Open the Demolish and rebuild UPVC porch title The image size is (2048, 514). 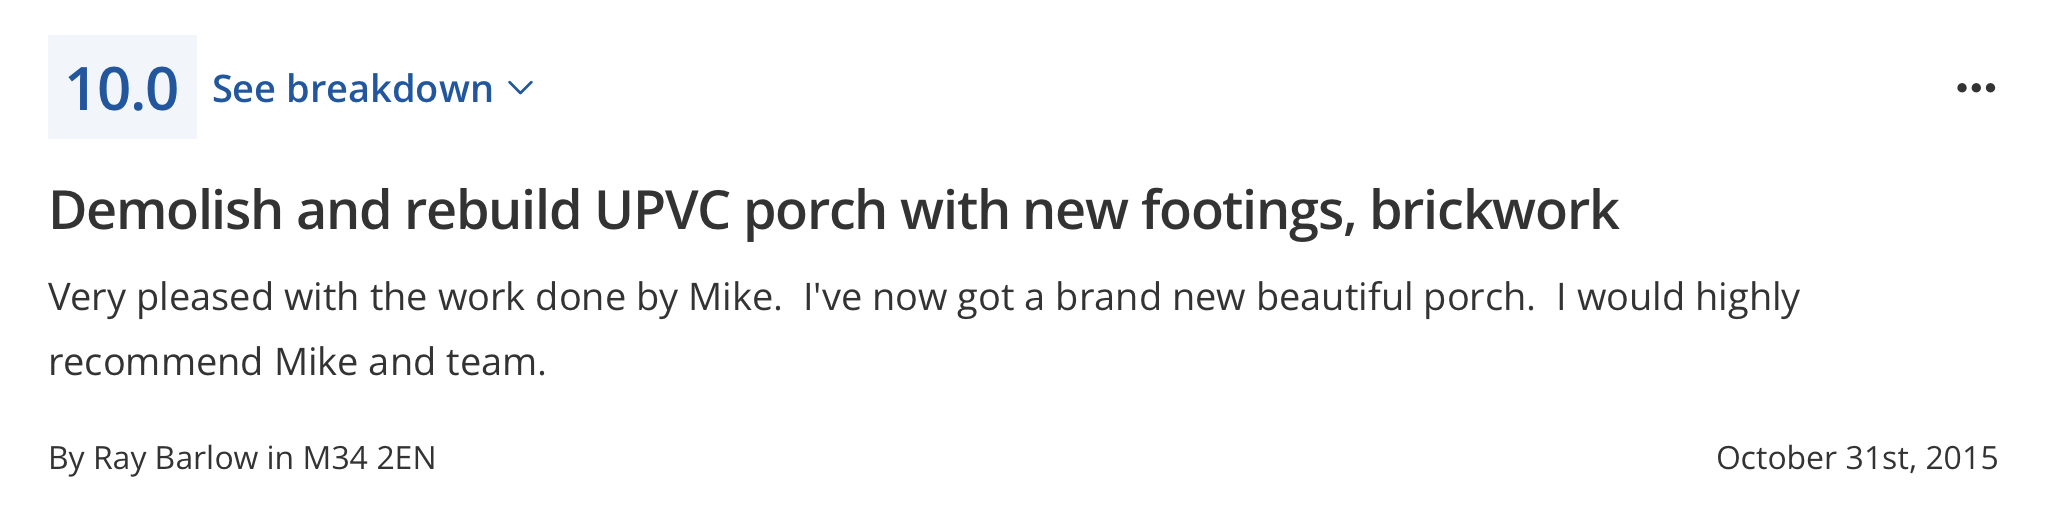click(x=833, y=211)
